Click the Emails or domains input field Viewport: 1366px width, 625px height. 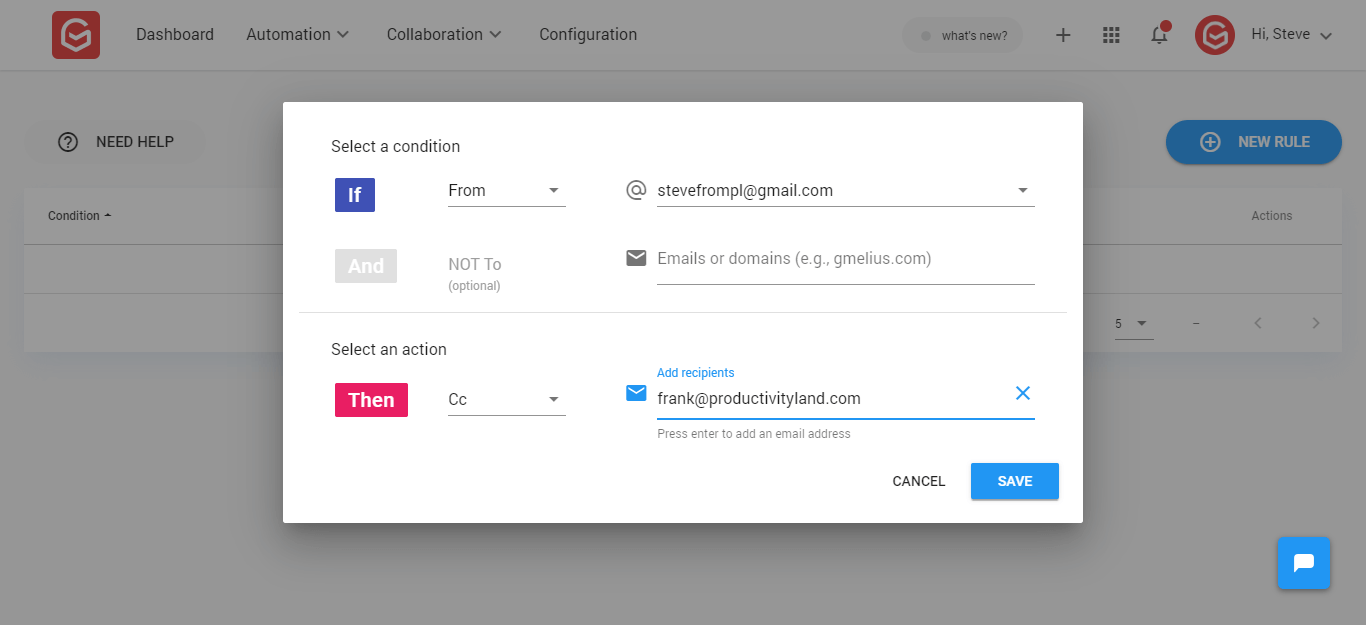coord(845,258)
